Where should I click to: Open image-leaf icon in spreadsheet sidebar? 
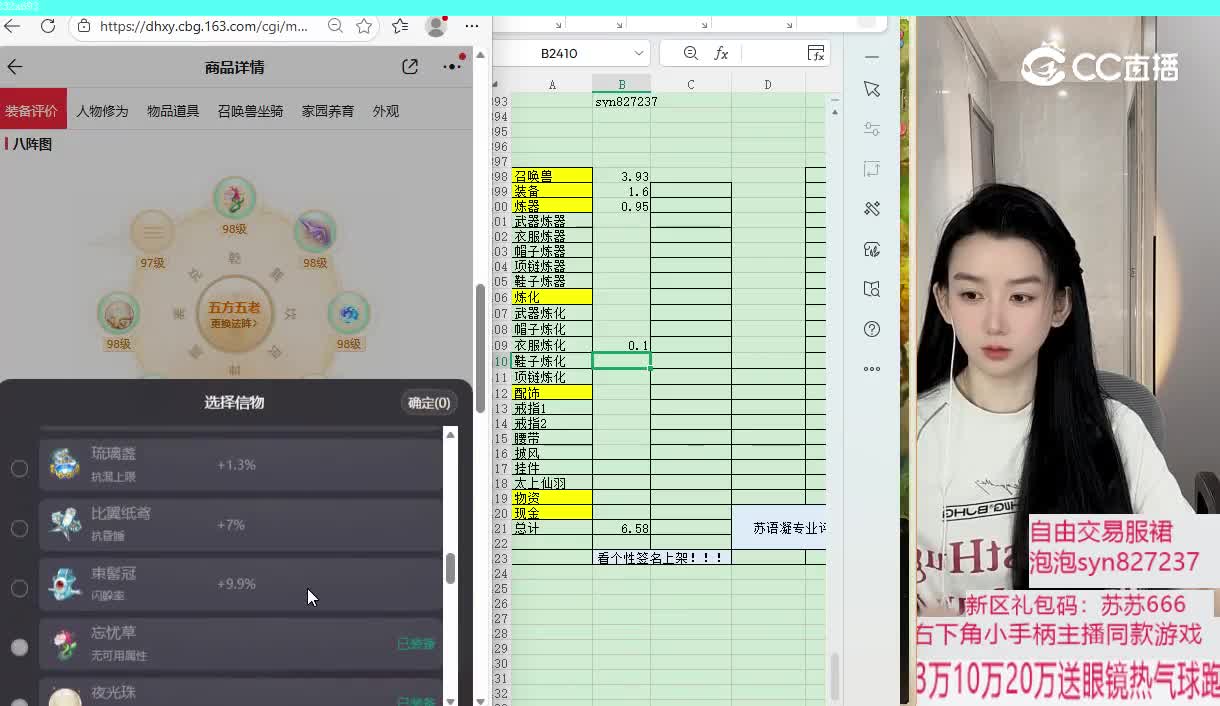872,249
